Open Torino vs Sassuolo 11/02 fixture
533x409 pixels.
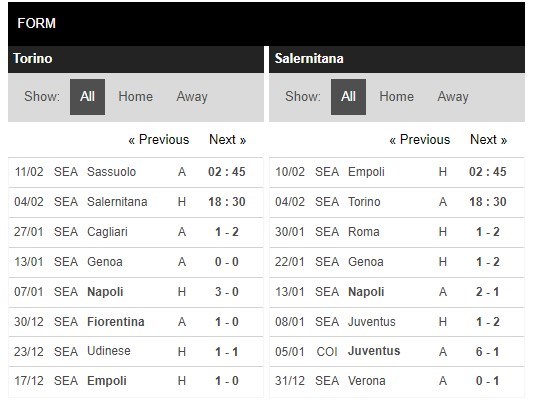(x=136, y=172)
